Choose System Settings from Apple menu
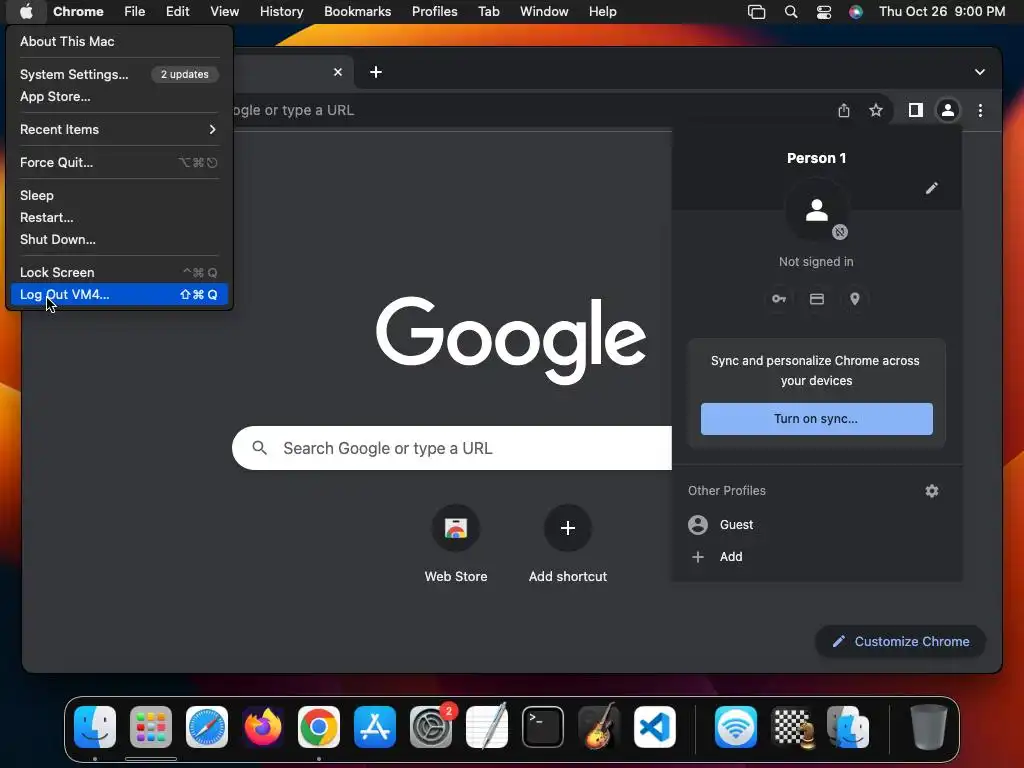 119,74
